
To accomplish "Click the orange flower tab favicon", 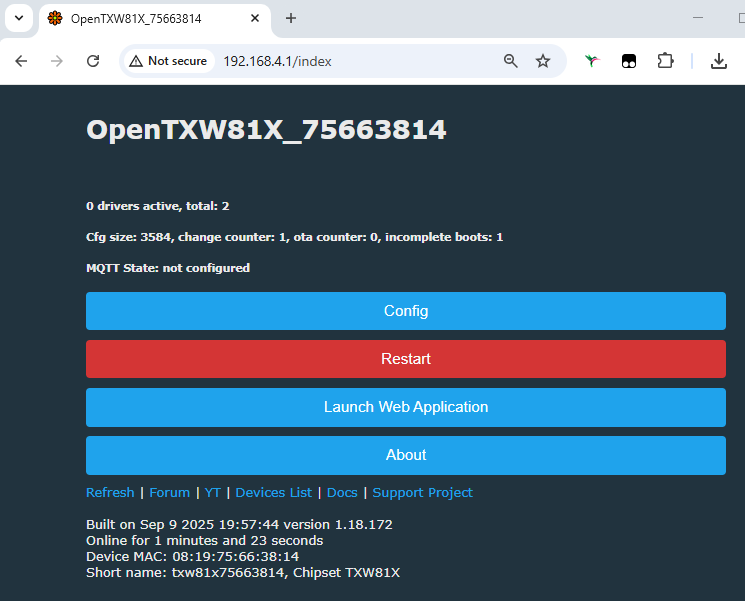I will coord(55,19).
